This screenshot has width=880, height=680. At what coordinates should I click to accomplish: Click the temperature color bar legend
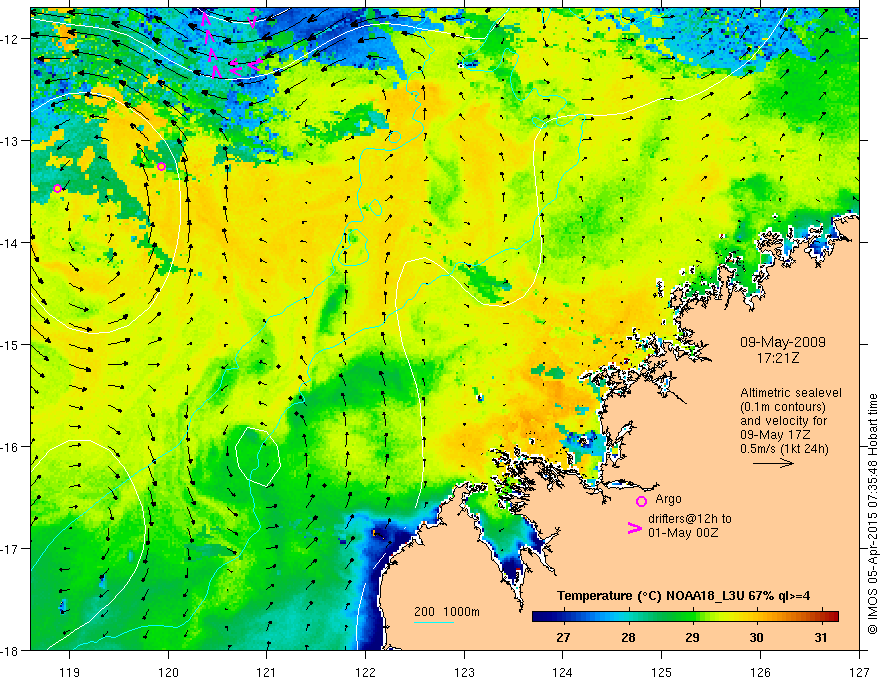click(685, 616)
